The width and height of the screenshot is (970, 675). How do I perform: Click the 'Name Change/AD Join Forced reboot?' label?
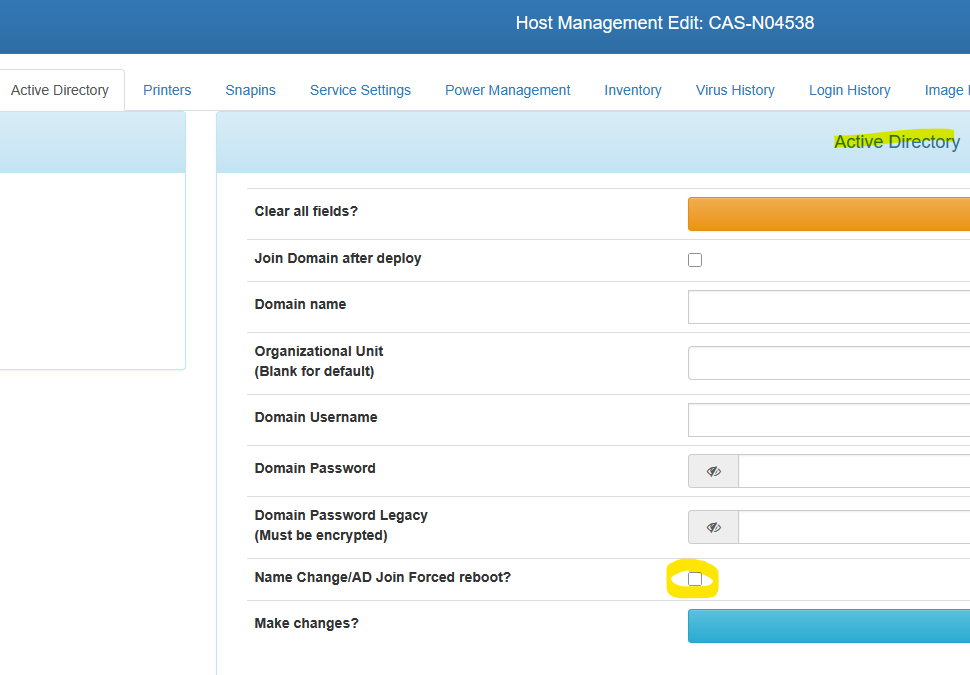pyautogui.click(x=382, y=577)
